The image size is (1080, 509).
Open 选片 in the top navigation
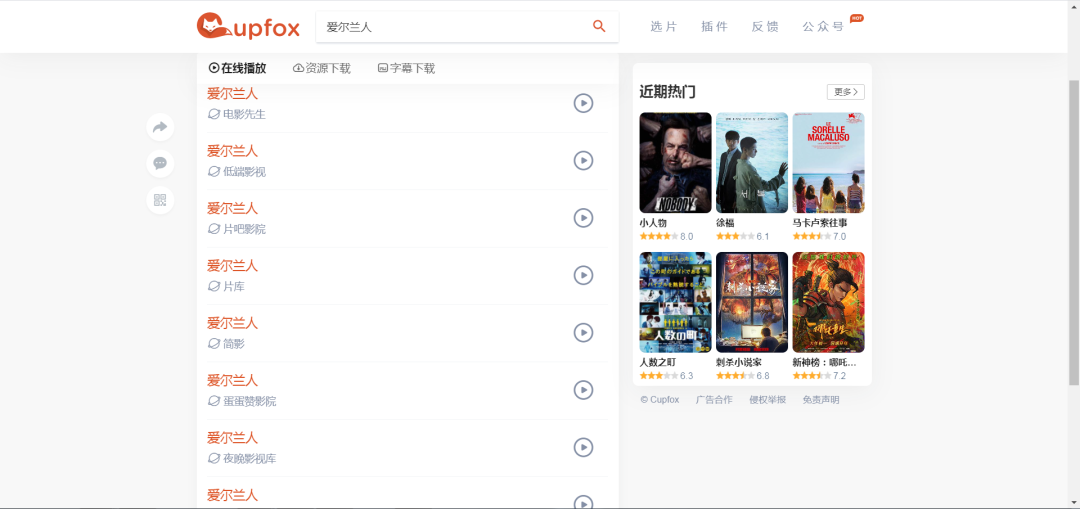pyautogui.click(x=663, y=27)
